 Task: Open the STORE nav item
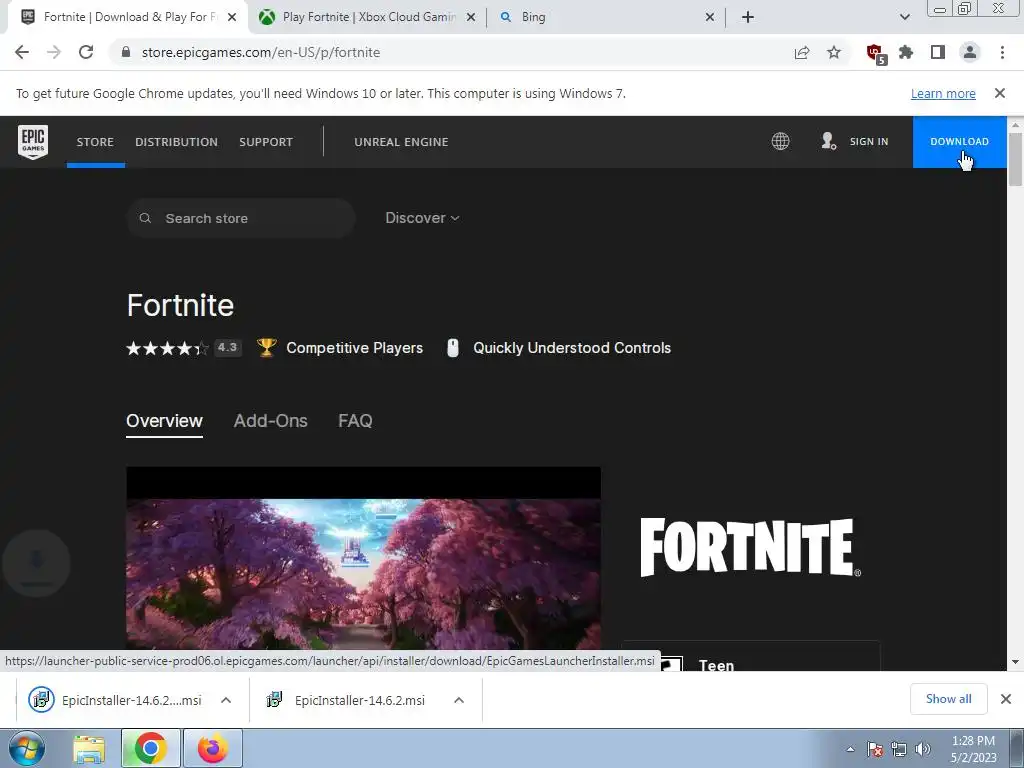(95, 142)
